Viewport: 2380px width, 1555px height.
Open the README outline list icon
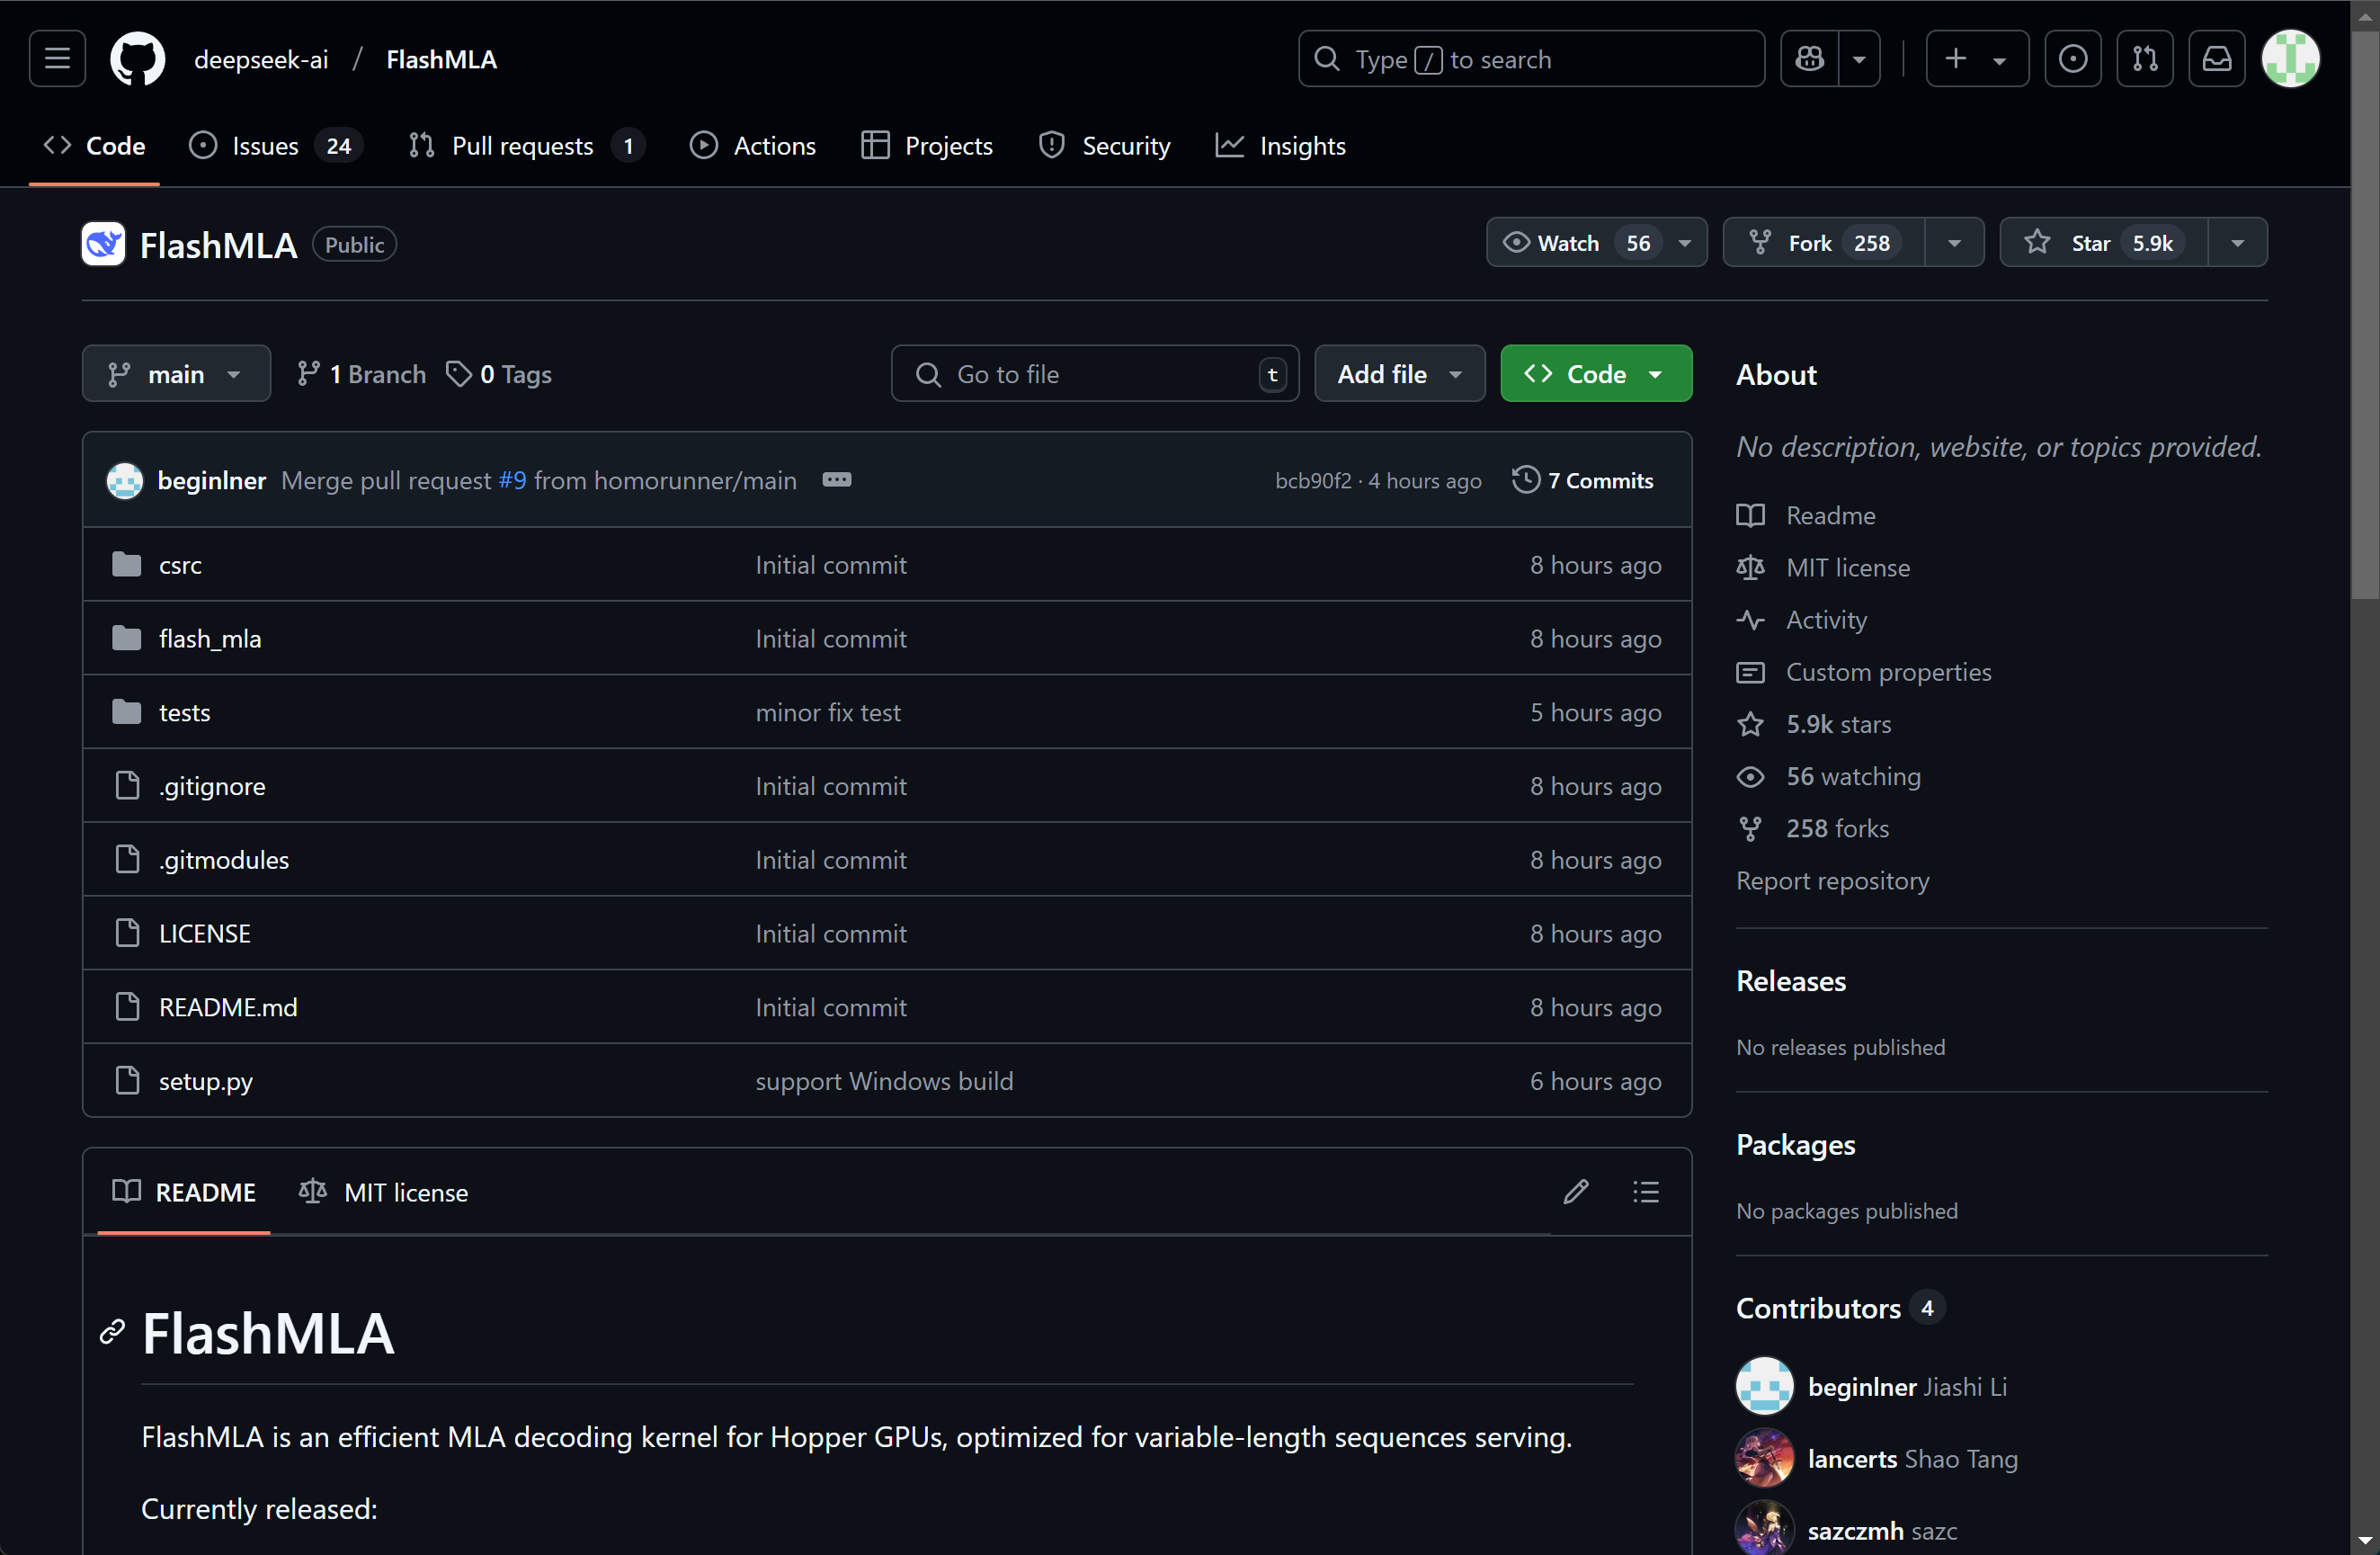[1646, 1192]
